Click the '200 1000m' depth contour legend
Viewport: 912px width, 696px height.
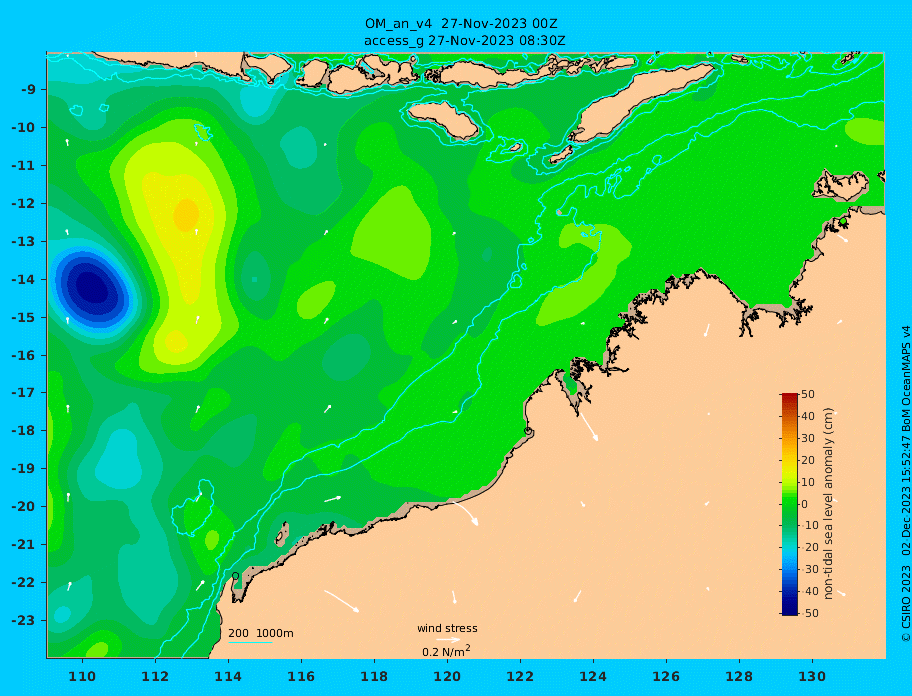[261, 633]
